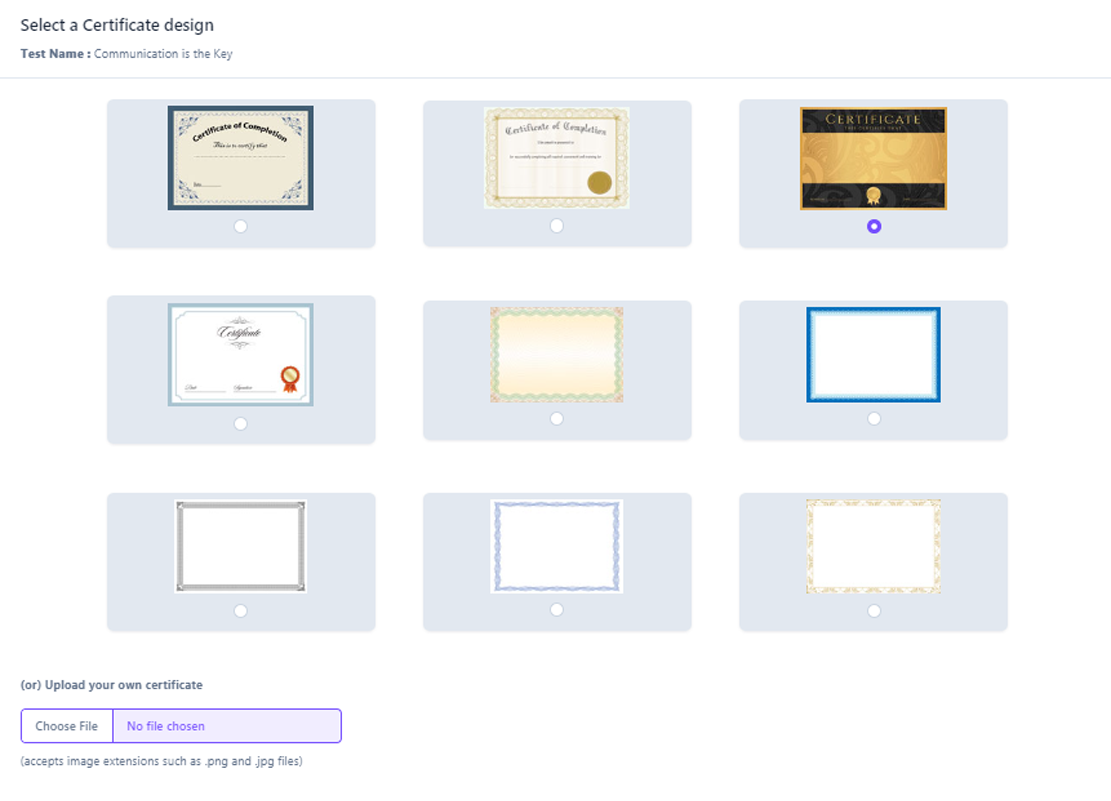Select radio button under bright blue bordered certificate

point(874,419)
